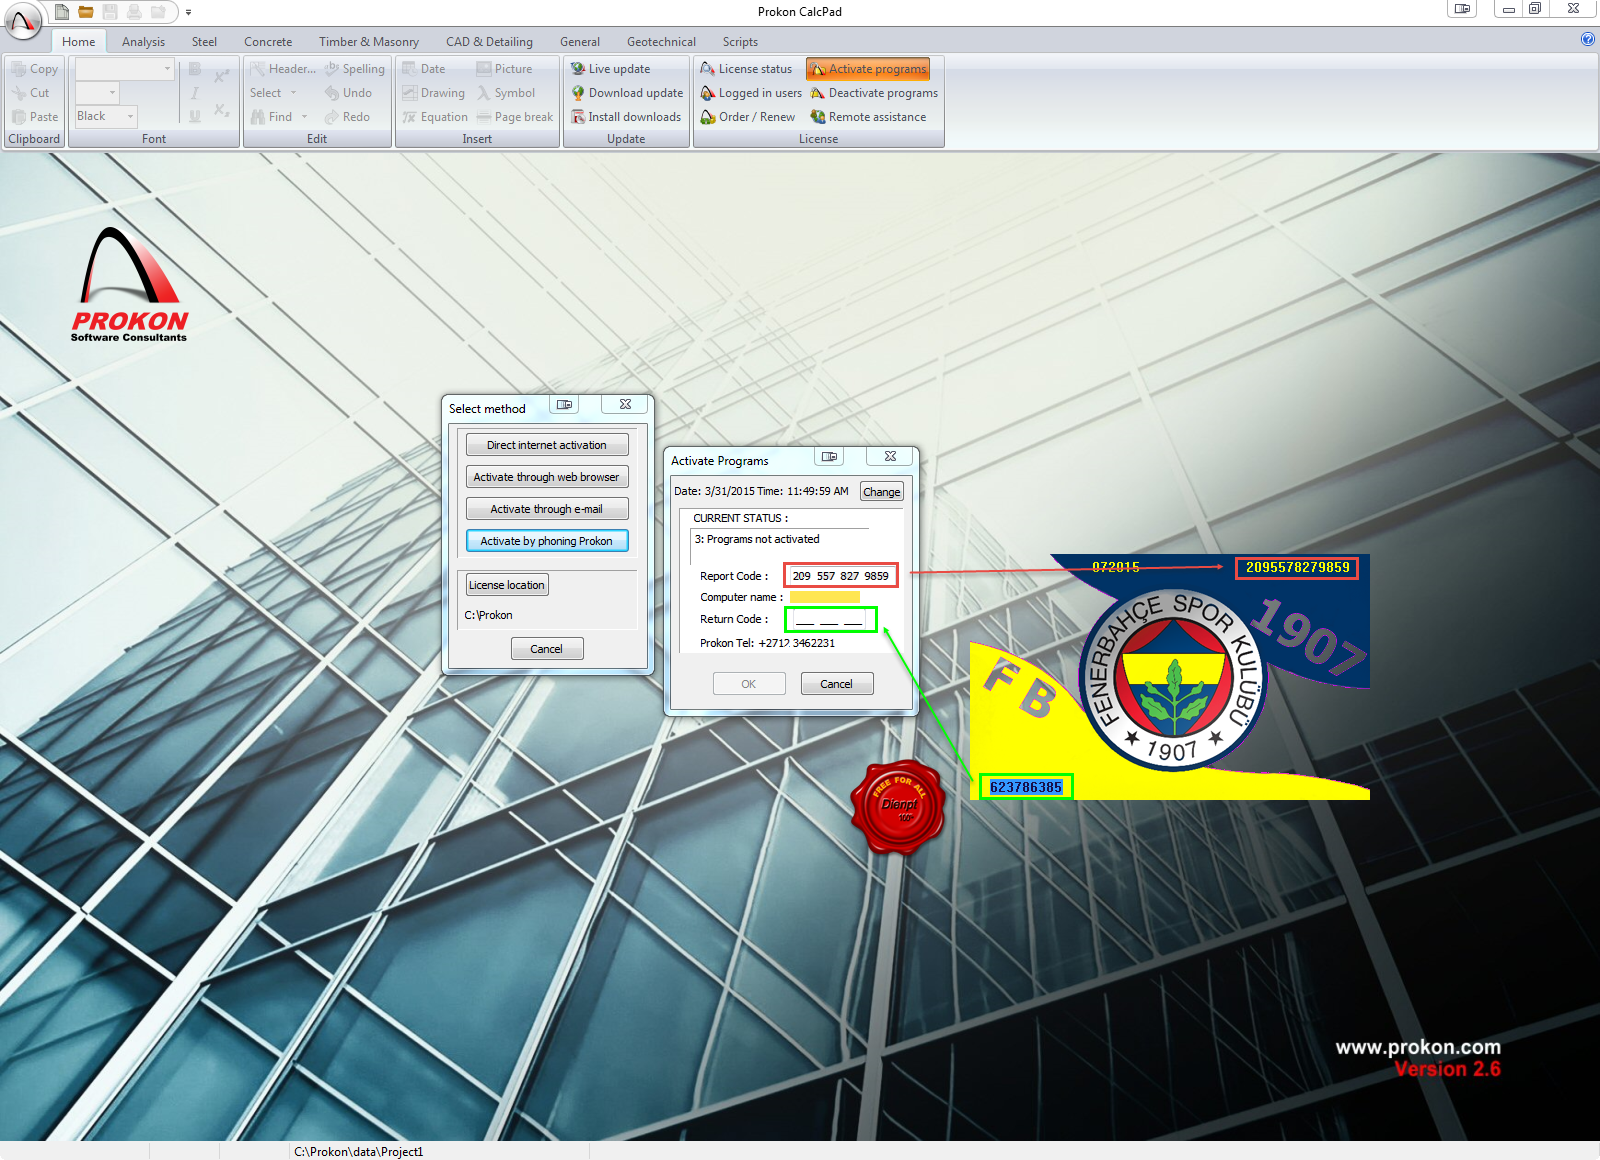Click the Open folder icon in quick access toolbar

pyautogui.click(x=86, y=12)
